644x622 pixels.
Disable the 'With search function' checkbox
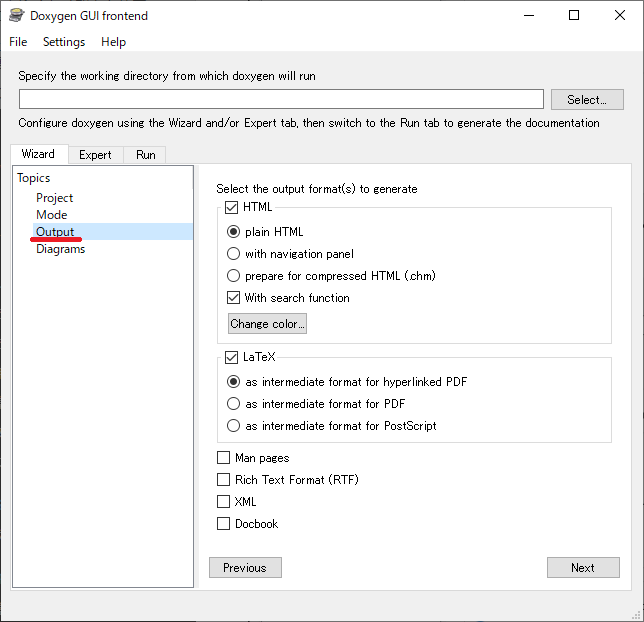(234, 298)
